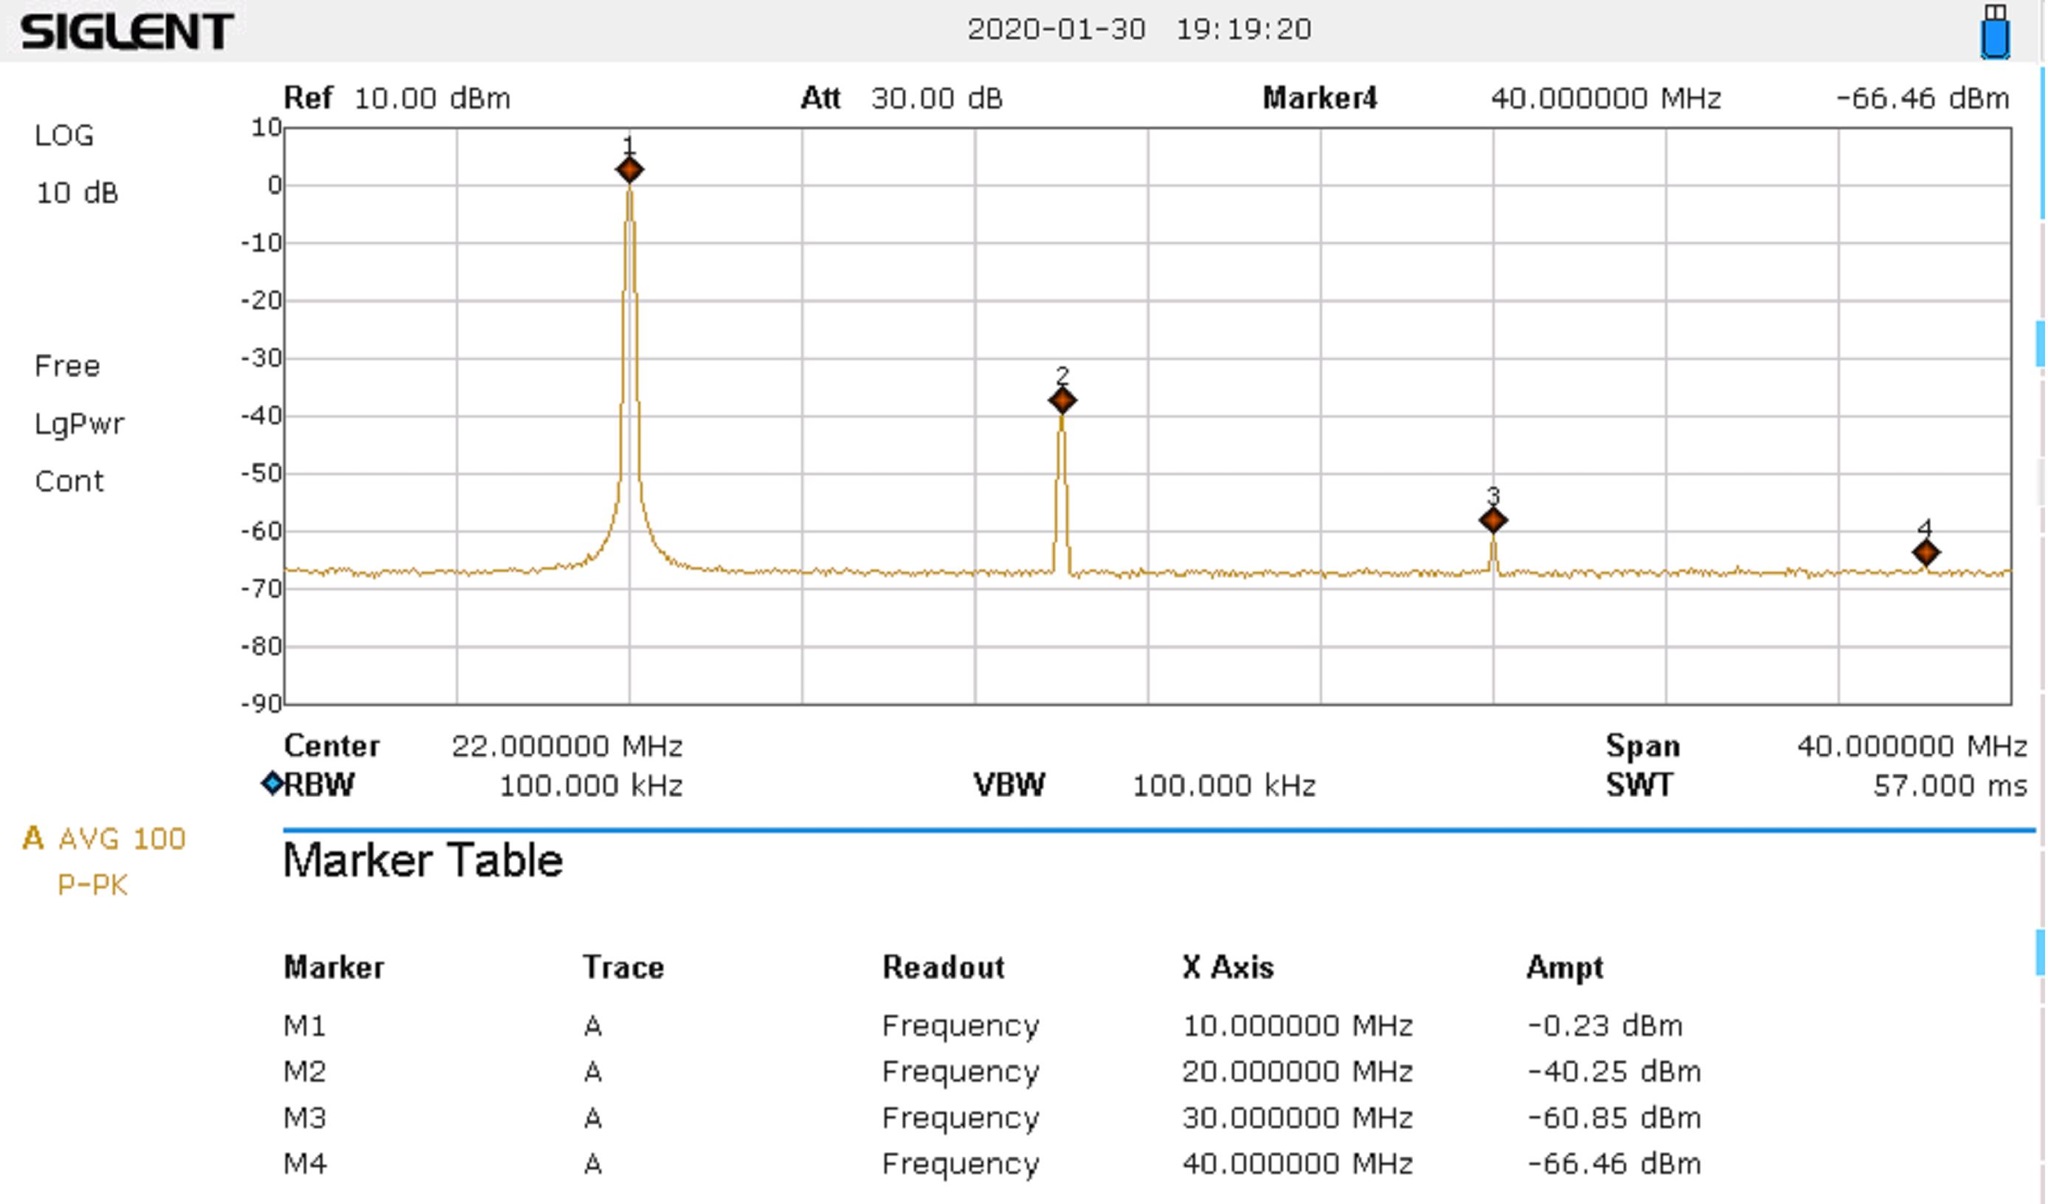The width and height of the screenshot is (2048, 1204).
Task: Click the RBW 100.000 kHz value
Action: [x=591, y=786]
